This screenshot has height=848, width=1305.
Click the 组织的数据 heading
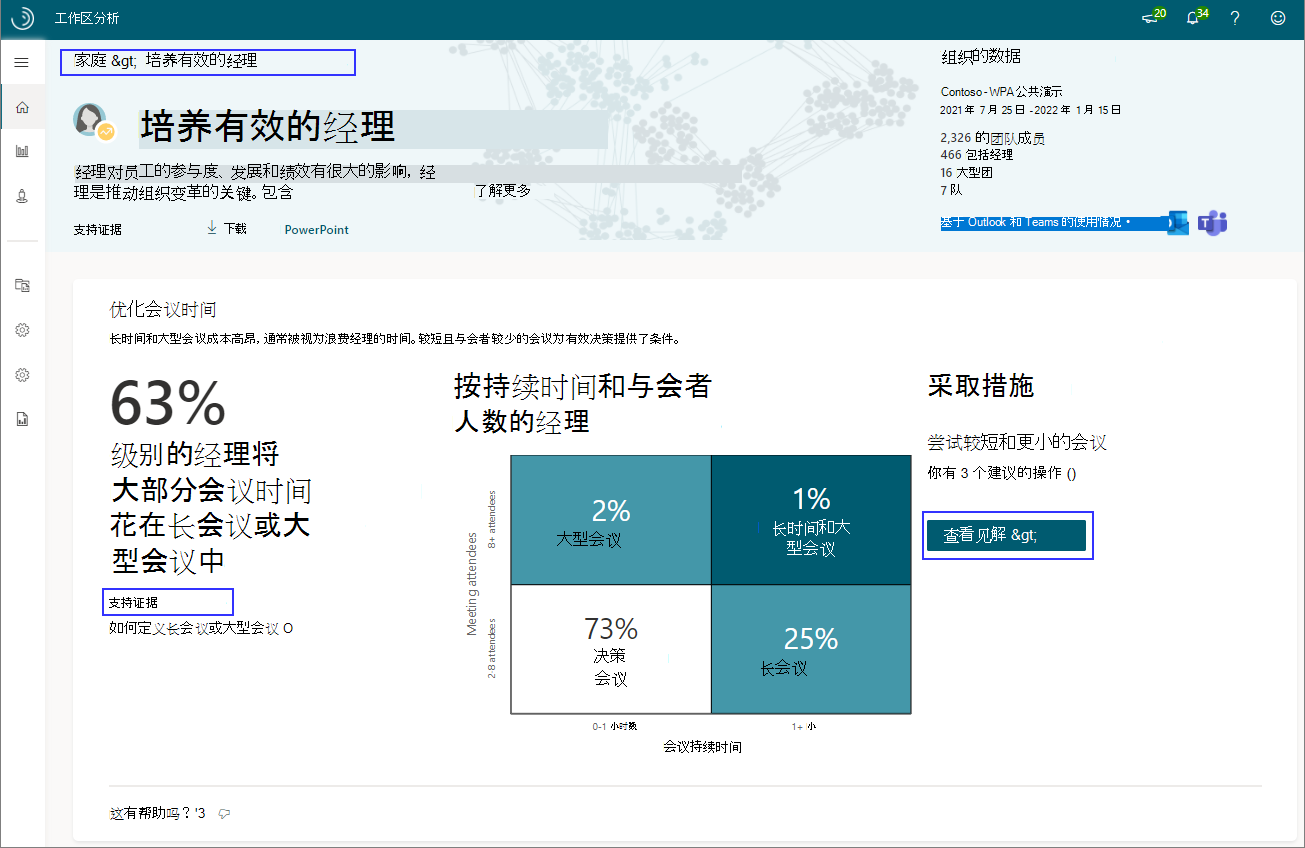(981, 56)
